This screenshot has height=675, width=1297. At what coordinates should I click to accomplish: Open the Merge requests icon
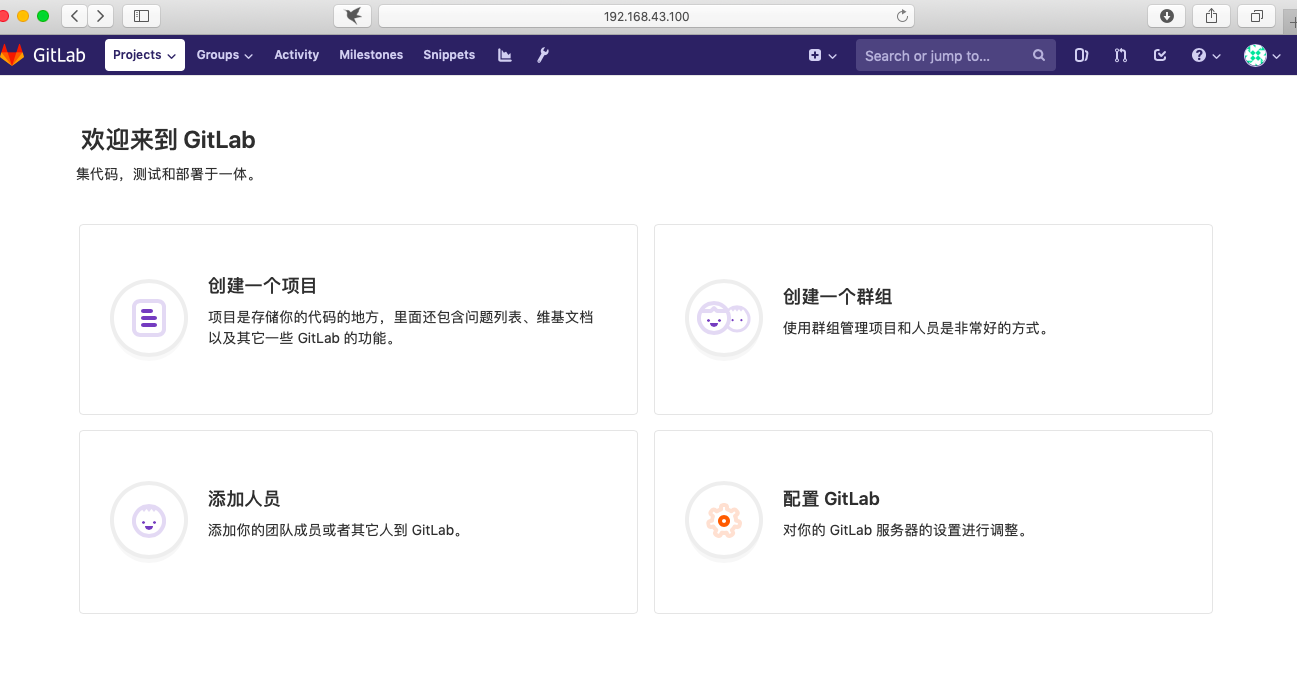click(x=1120, y=56)
